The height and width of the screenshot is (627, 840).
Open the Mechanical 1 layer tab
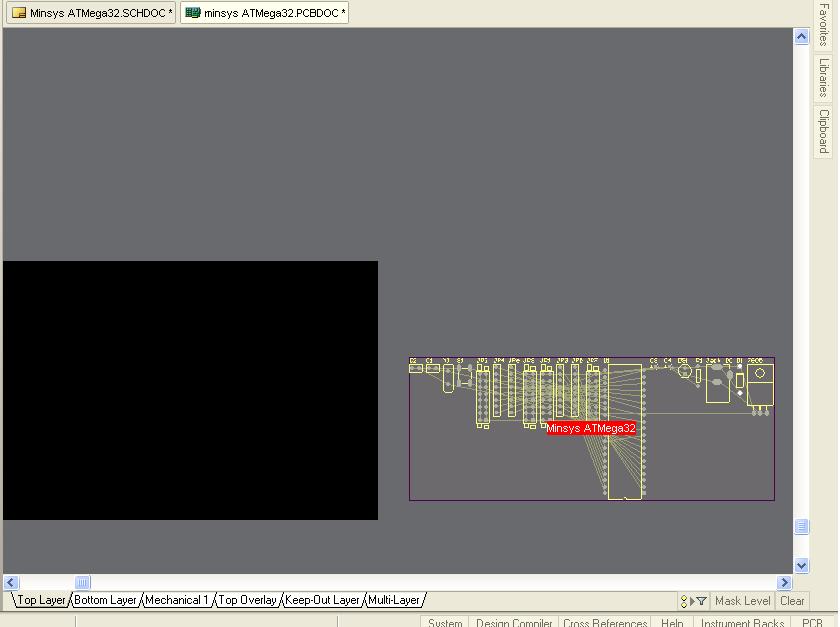[178, 600]
